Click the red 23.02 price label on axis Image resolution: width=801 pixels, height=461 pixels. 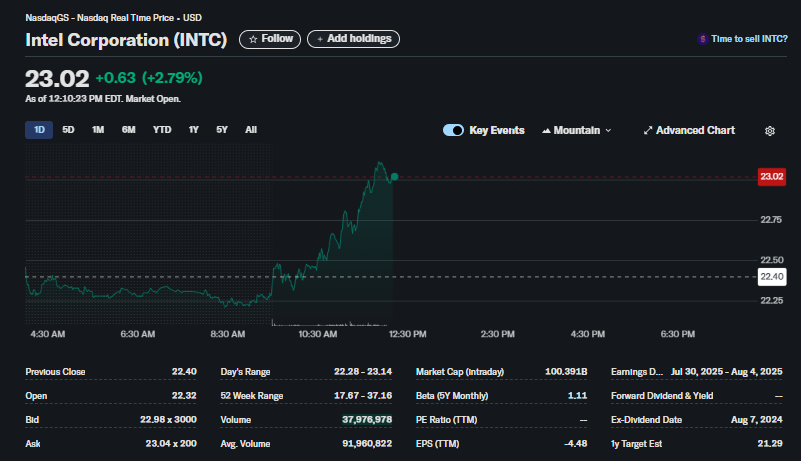coord(771,177)
